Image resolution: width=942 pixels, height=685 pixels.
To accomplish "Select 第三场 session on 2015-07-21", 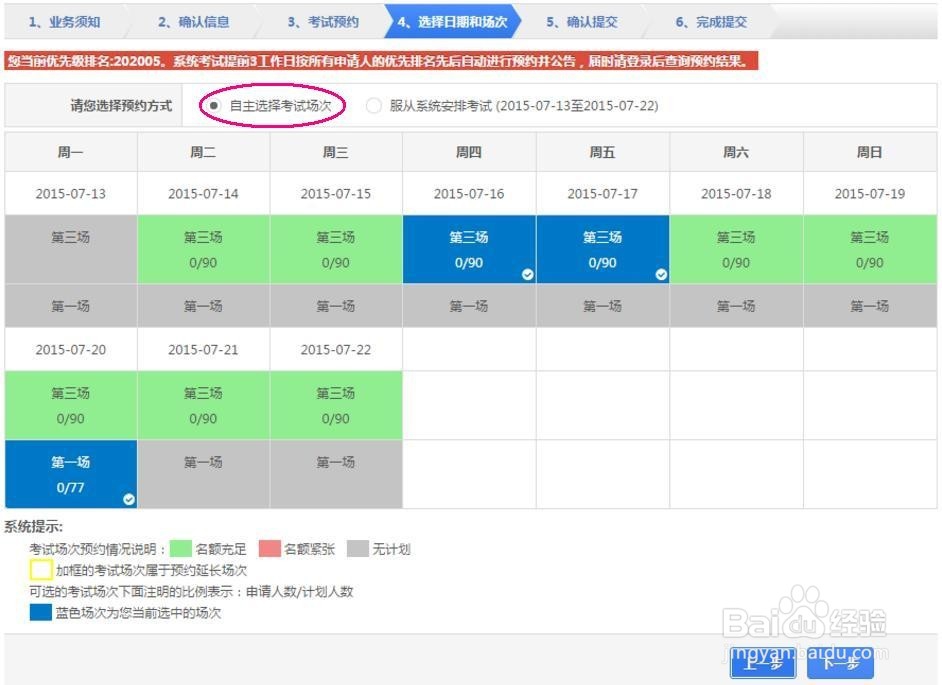I will 202,405.
